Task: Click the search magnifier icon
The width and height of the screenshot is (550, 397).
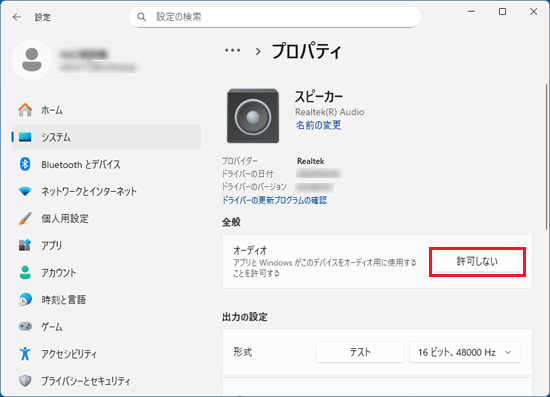Action: [x=141, y=17]
